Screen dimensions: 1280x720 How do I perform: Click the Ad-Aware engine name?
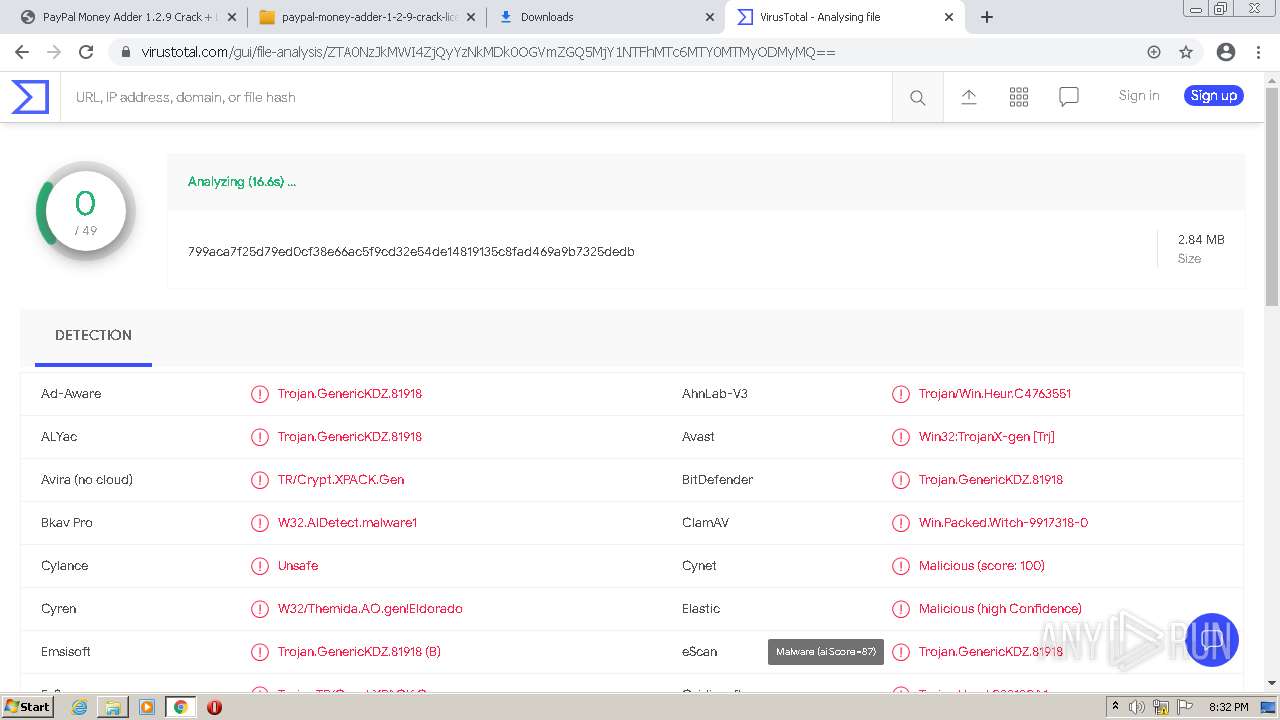[x=71, y=393]
